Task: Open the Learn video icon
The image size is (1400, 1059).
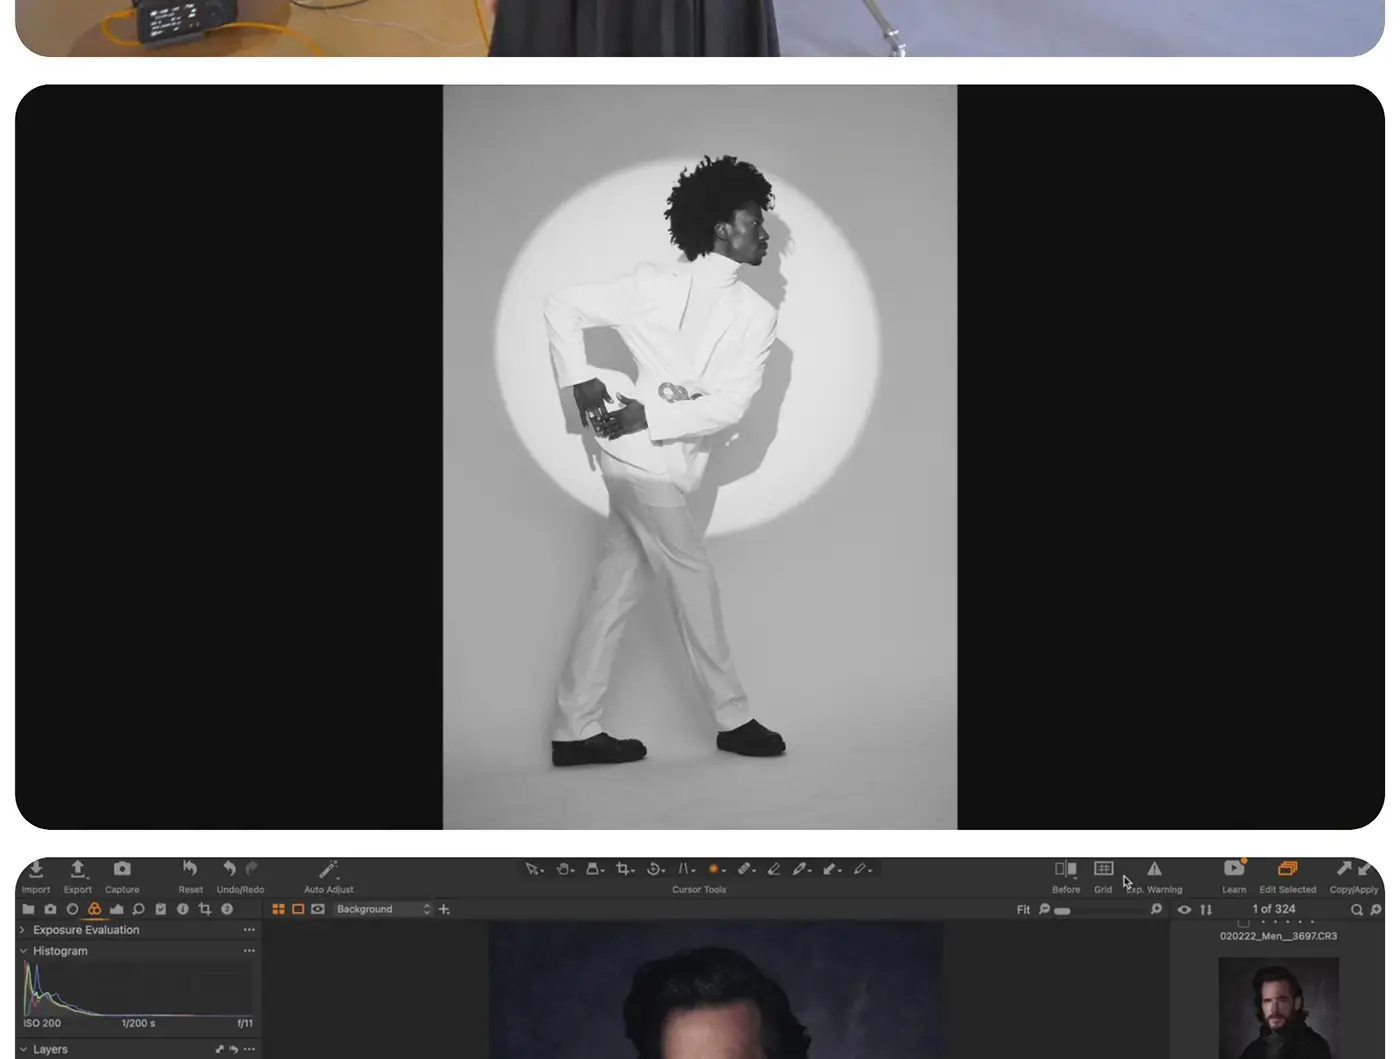Action: [x=1234, y=868]
